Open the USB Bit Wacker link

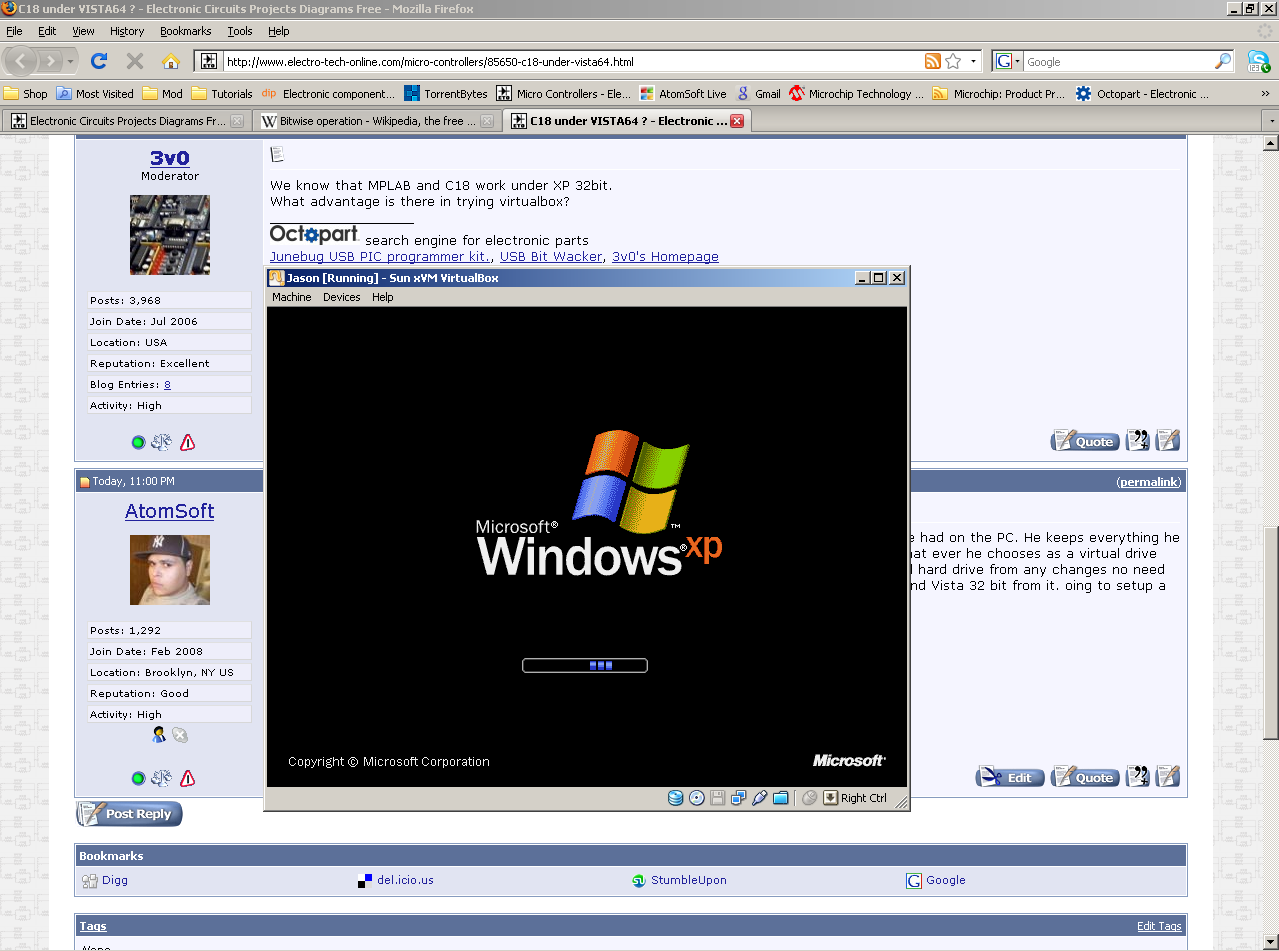551,257
